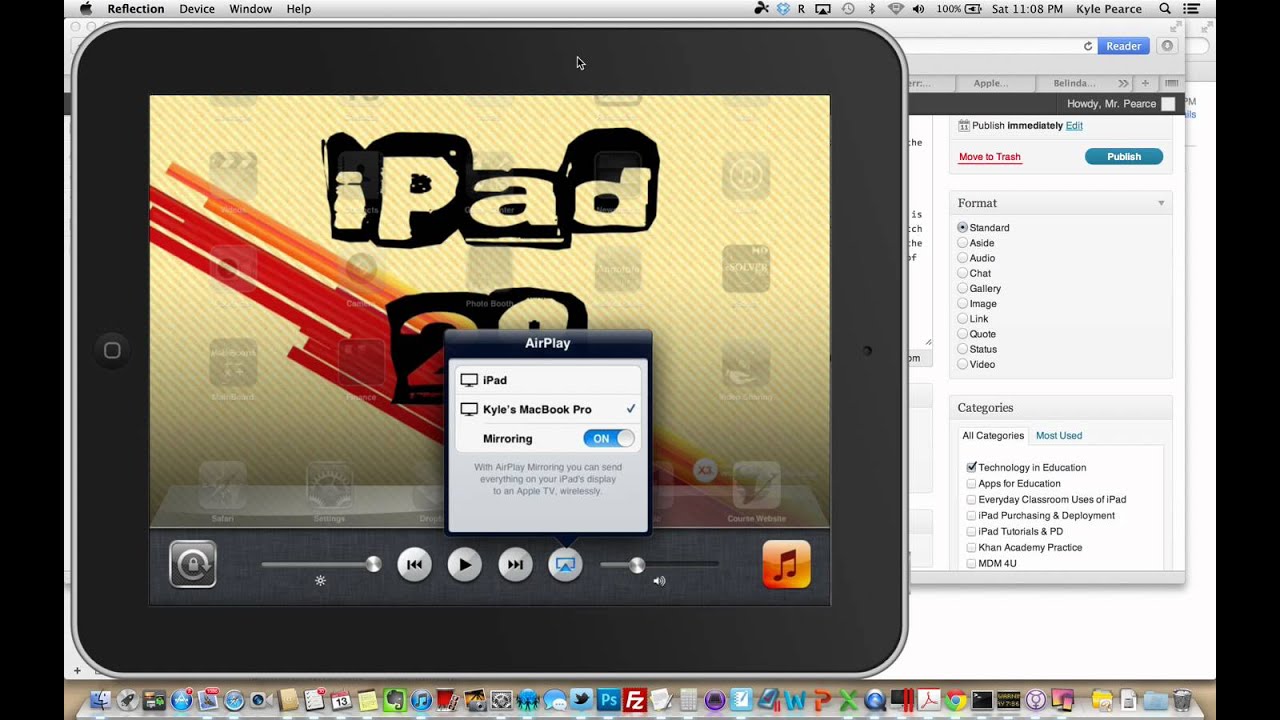Select the Link format
Image resolution: width=1280 pixels, height=720 pixels.
click(x=962, y=319)
